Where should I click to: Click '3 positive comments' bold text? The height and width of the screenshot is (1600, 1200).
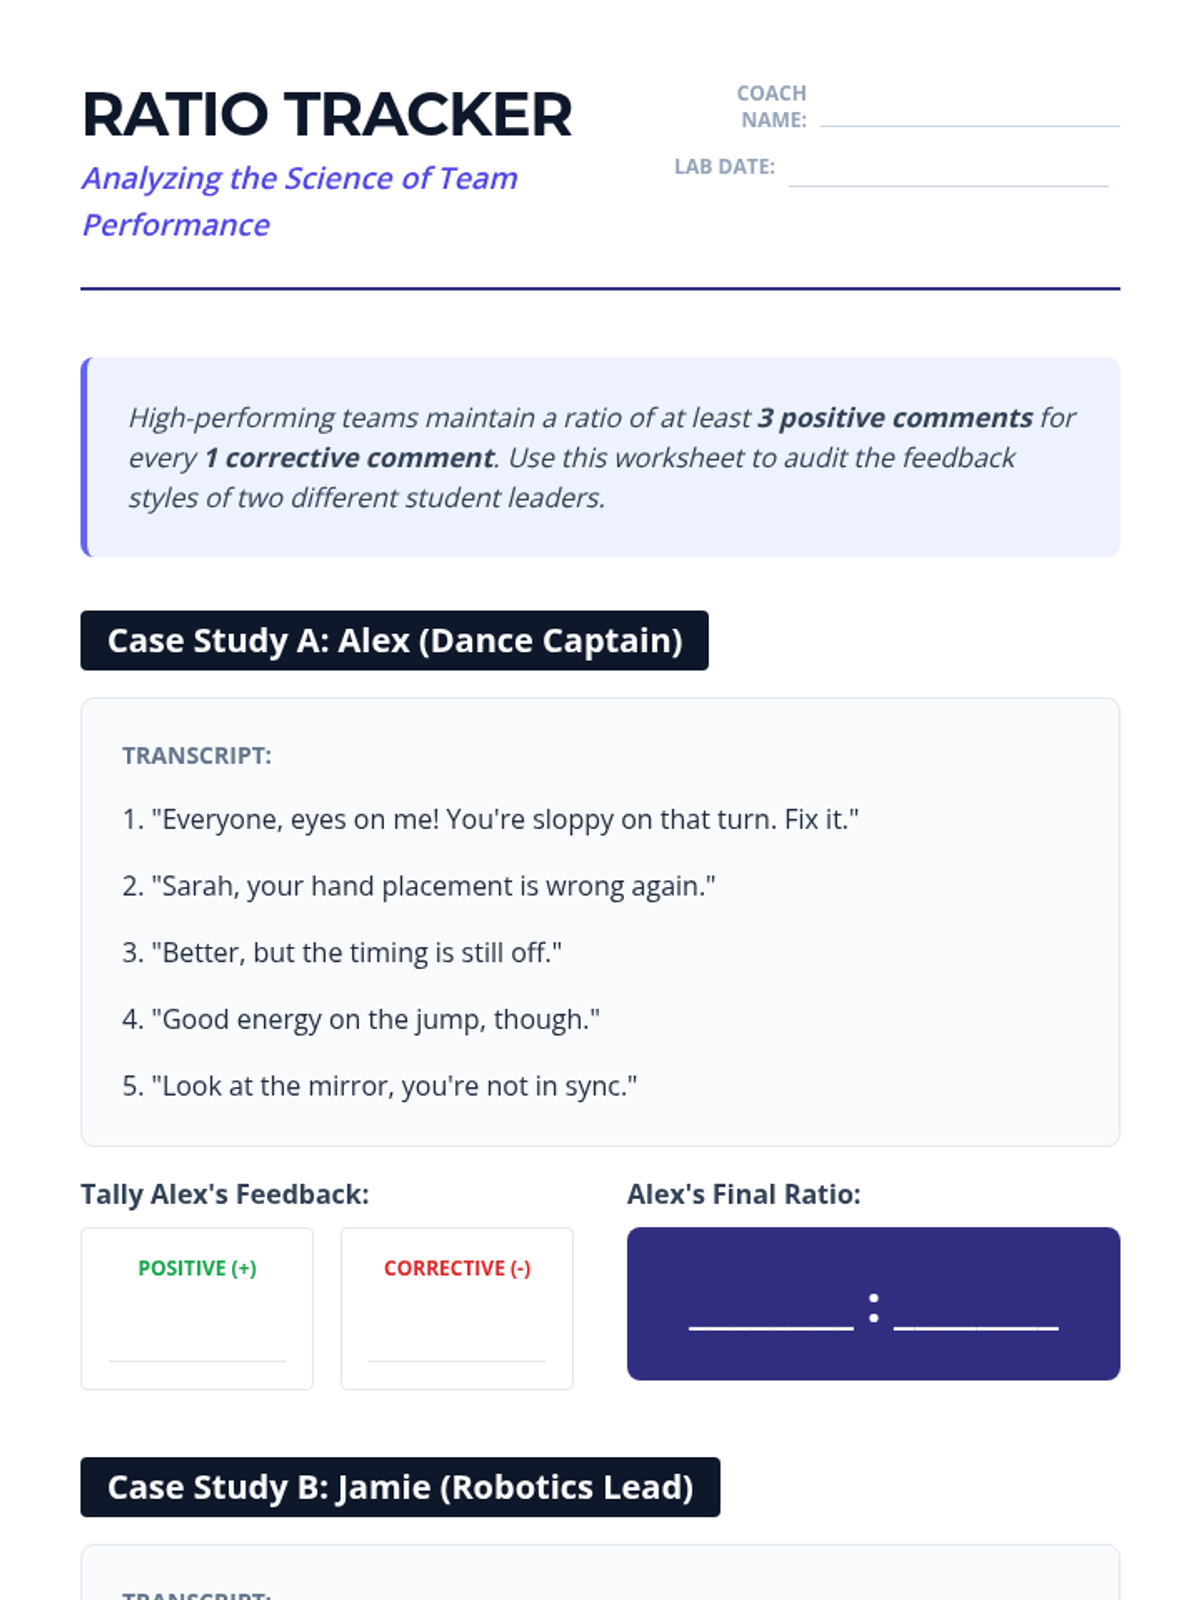coord(894,417)
